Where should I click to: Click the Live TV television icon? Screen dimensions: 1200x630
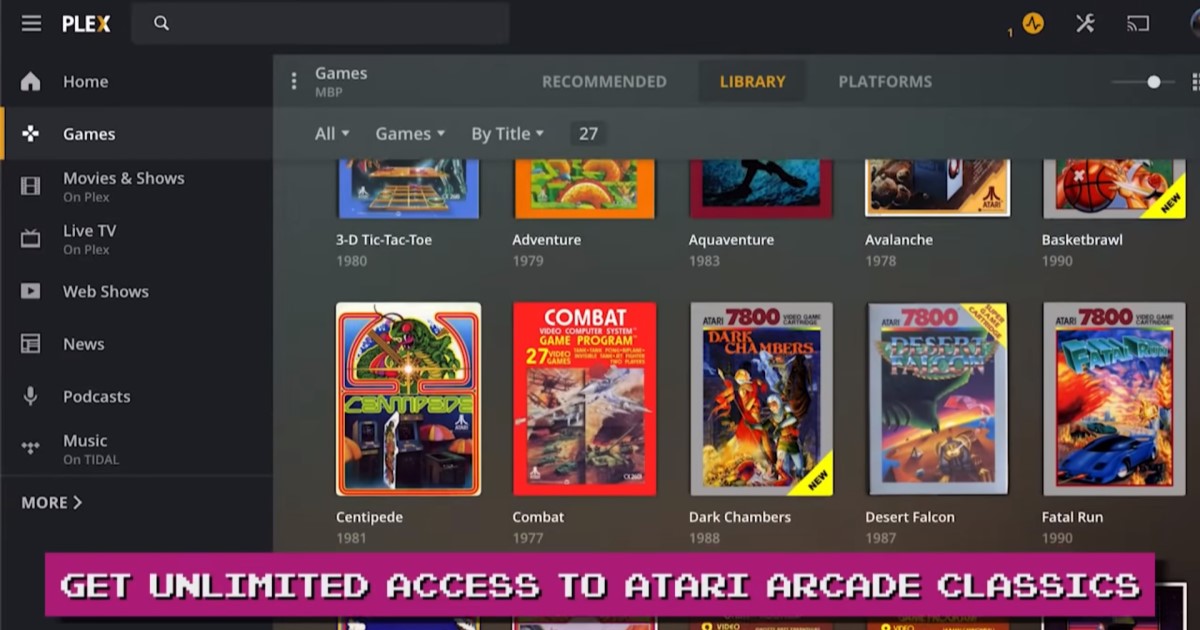(x=31, y=238)
